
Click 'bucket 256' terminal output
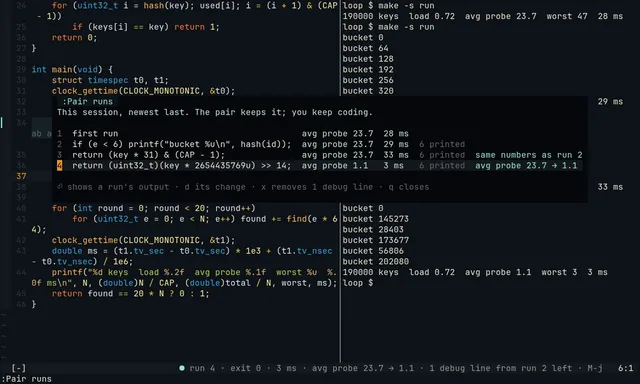pos(368,80)
